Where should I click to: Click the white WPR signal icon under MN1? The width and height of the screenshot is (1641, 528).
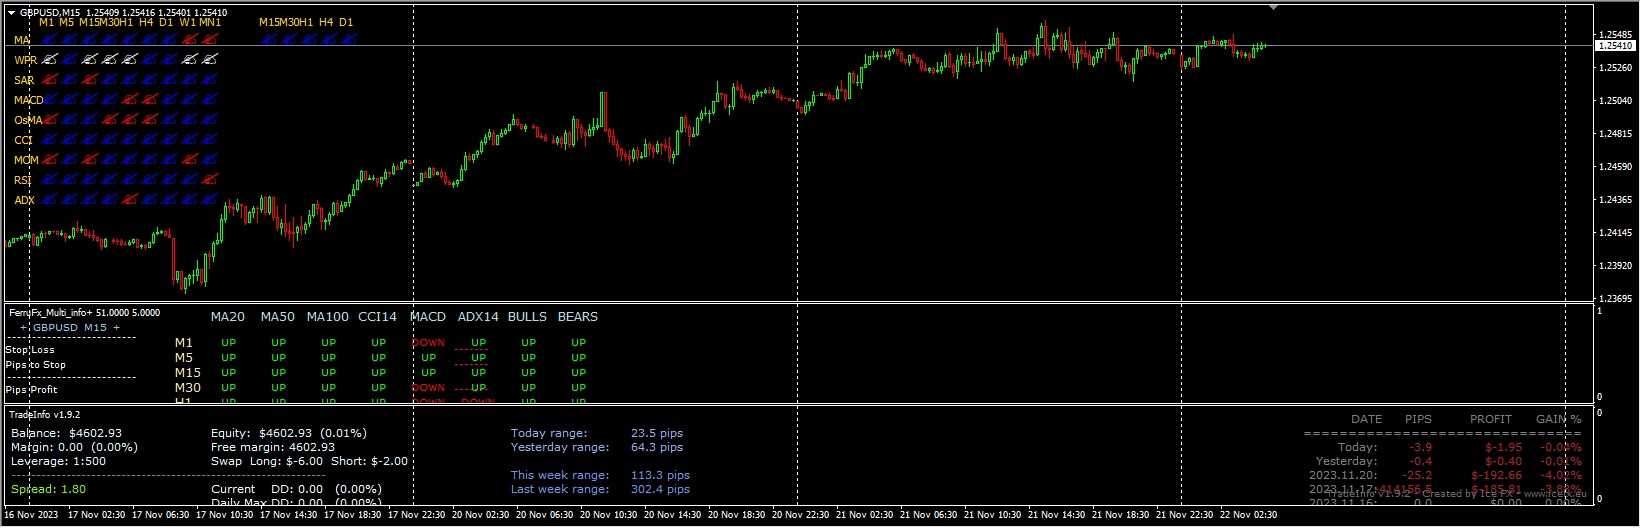point(209,59)
